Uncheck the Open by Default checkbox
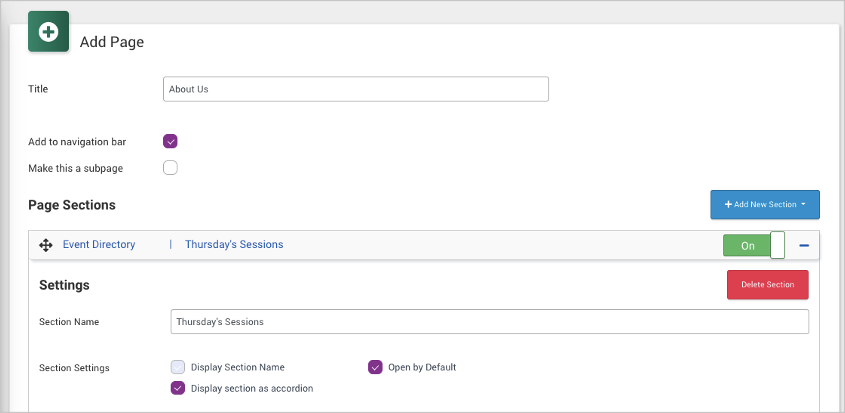This screenshot has width=845, height=413. [x=375, y=367]
